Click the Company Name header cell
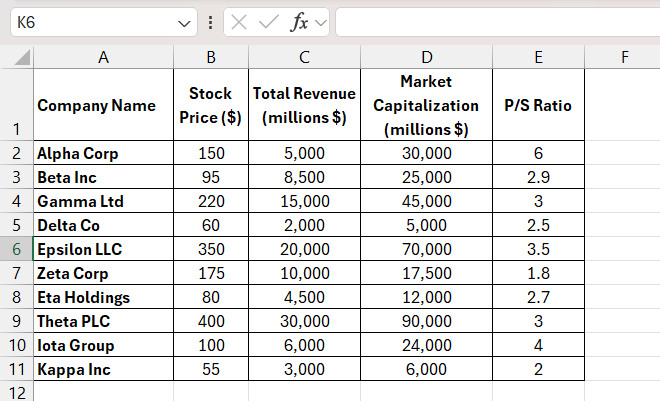 click(104, 104)
